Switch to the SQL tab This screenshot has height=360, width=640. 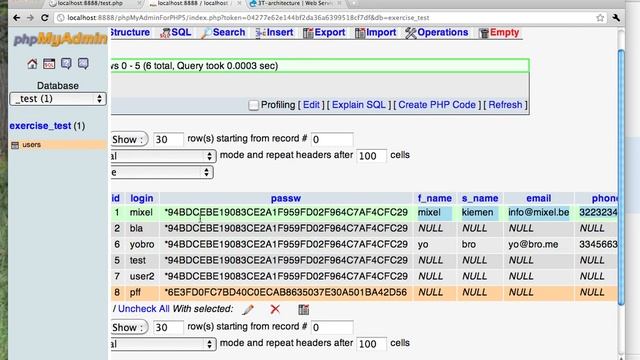(176, 33)
